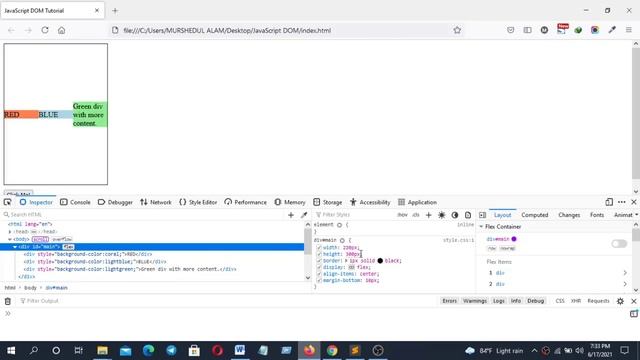Screen dimensions: 640x360
Task: Activate the element picker tool
Action: tap(7, 202)
